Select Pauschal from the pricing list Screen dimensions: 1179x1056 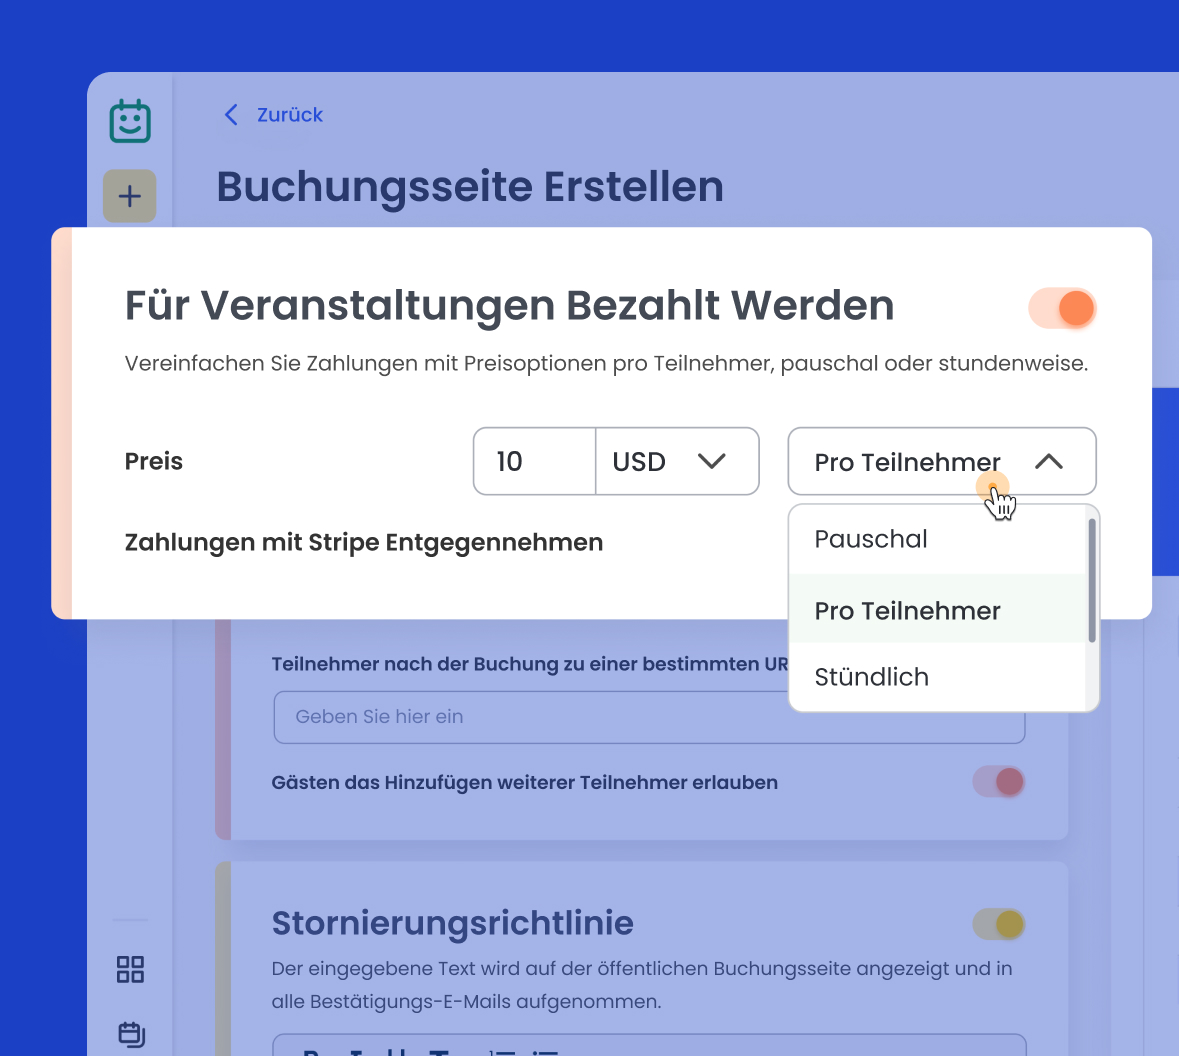(x=871, y=539)
